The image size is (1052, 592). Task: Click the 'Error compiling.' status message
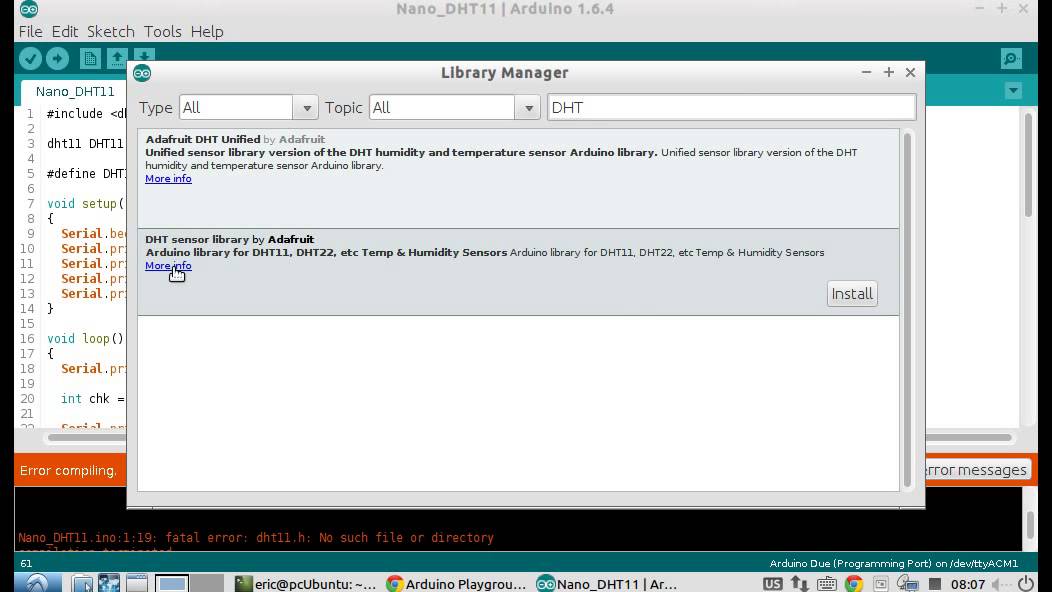click(68, 471)
